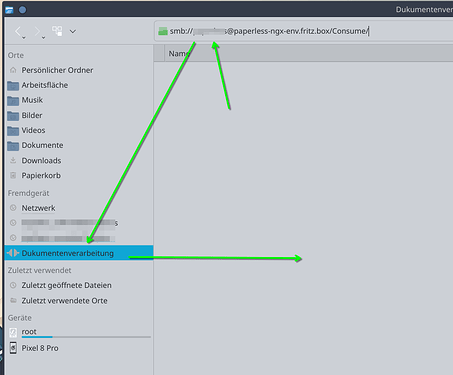
Task: Click the root disk usage bar
Action: [x=86, y=337]
